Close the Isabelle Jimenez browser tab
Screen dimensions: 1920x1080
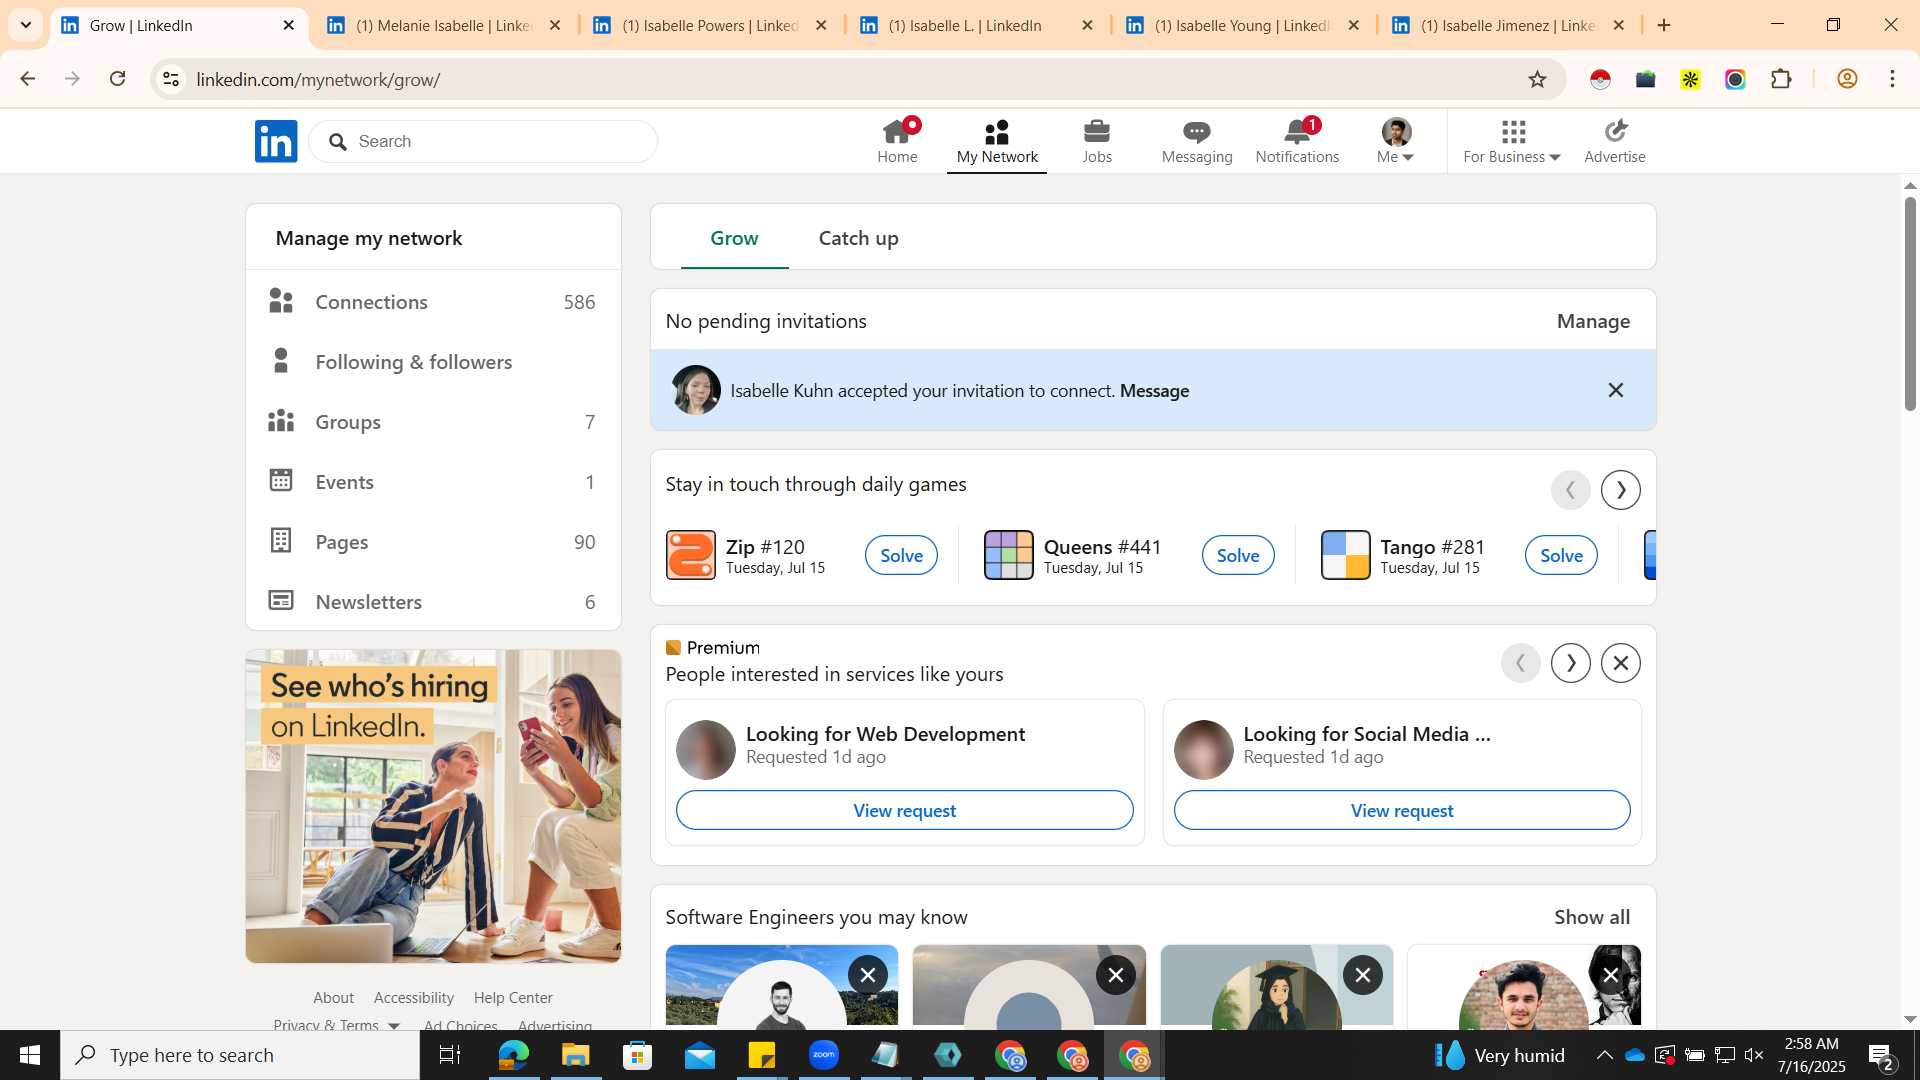tap(1619, 25)
